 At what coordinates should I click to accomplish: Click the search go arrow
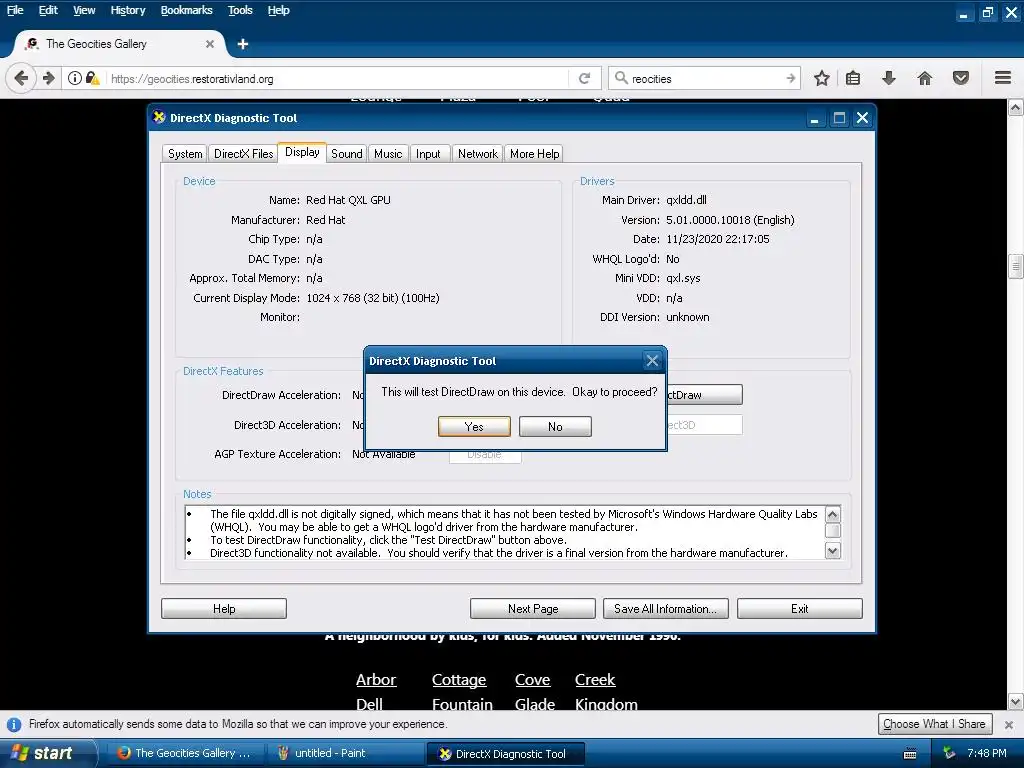pyautogui.click(x=791, y=78)
